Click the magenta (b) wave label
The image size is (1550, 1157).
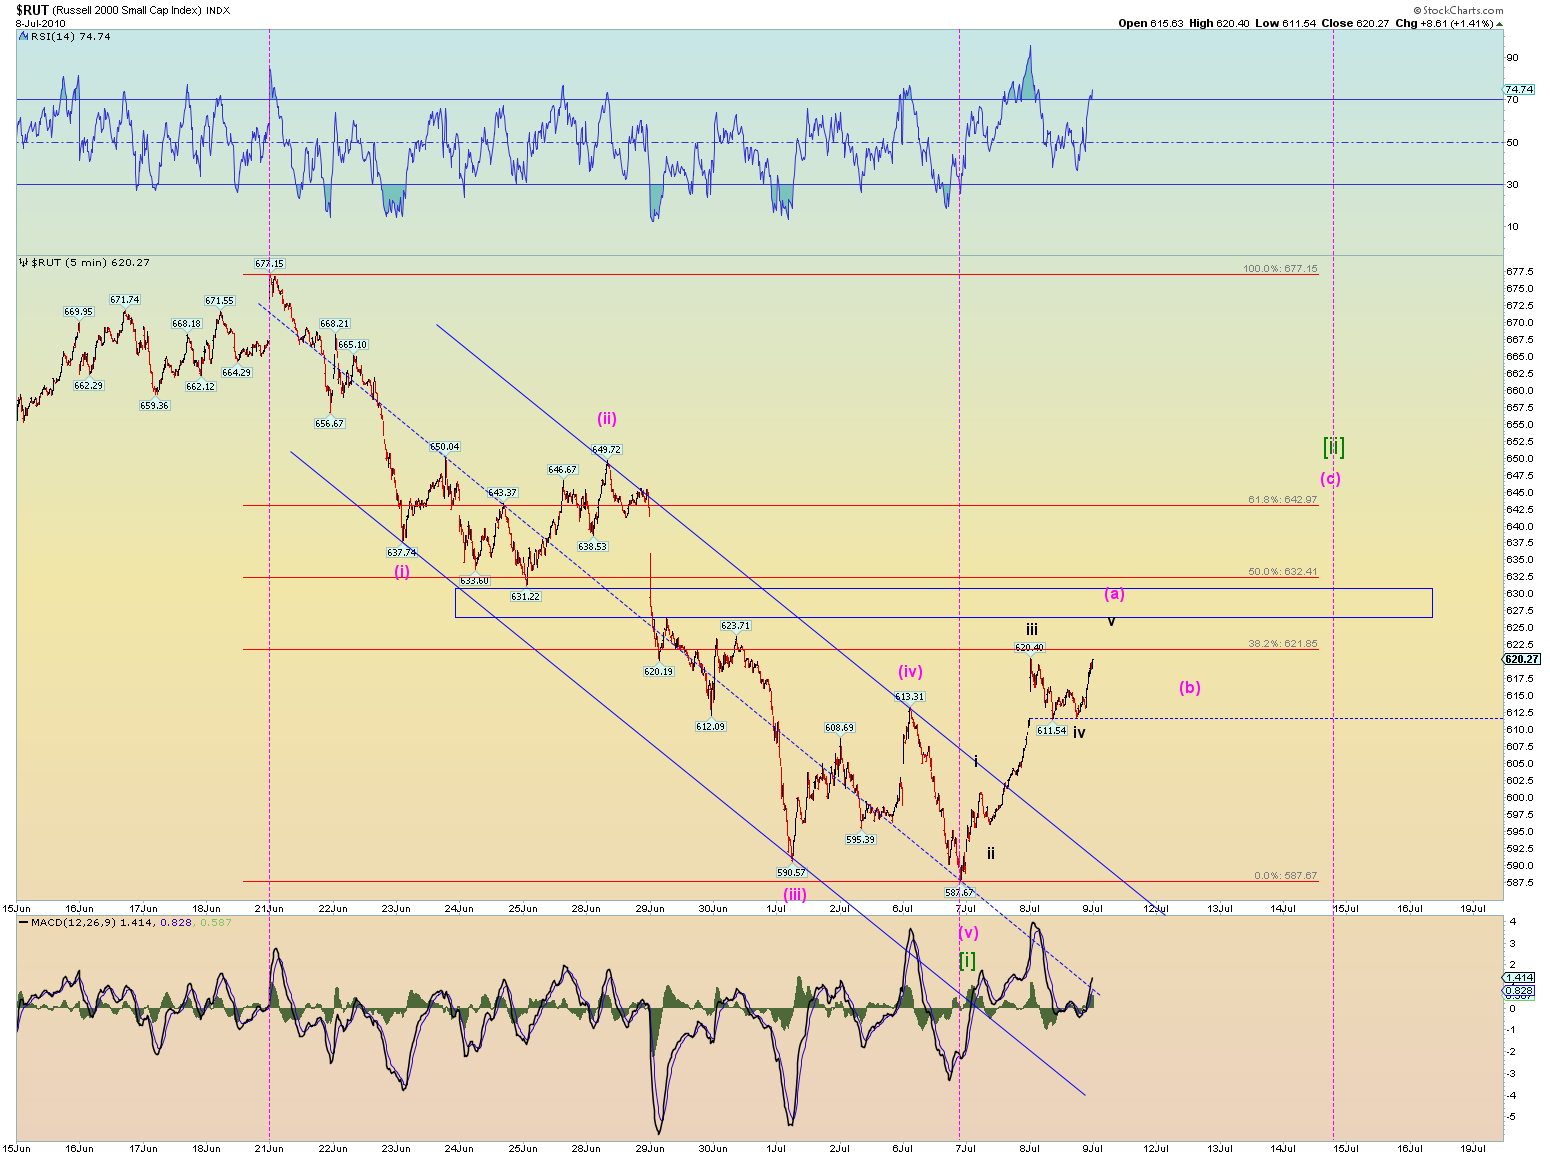coord(1189,687)
